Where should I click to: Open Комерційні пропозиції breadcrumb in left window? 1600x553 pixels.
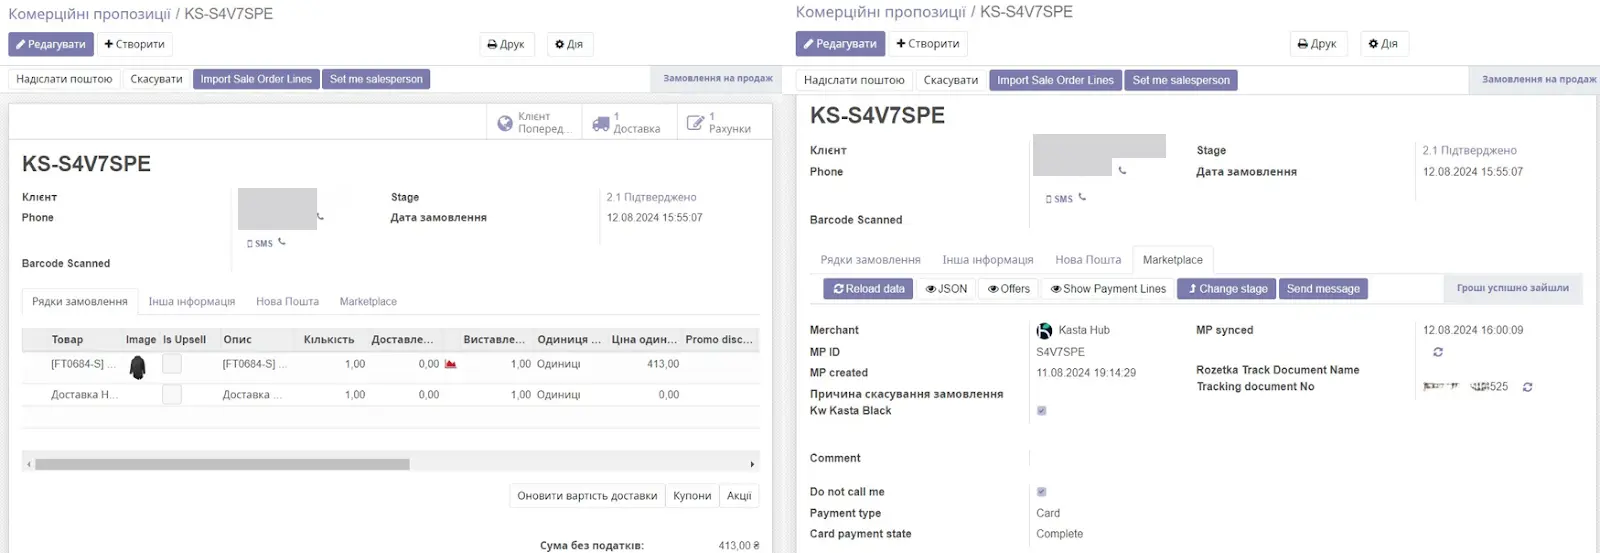[89, 14]
